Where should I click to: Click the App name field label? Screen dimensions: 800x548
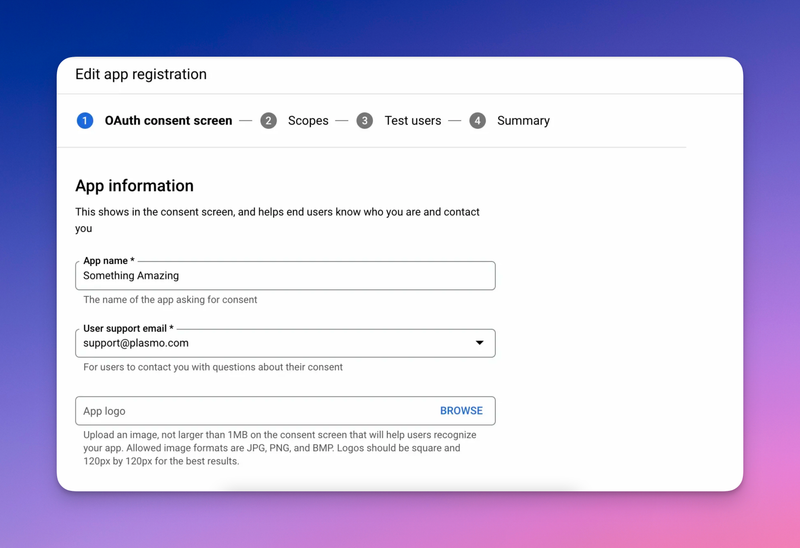(109, 261)
